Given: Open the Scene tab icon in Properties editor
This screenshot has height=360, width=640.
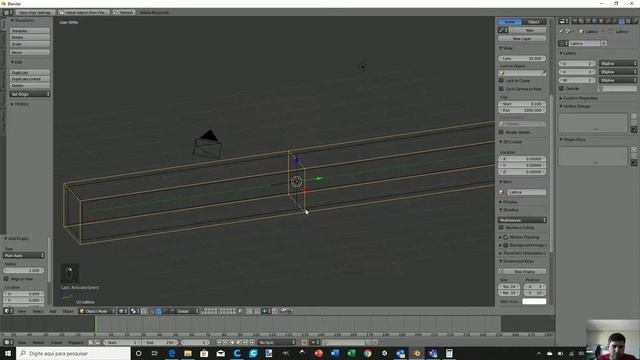Looking at the screenshot, I should pyautogui.click(x=588, y=21).
